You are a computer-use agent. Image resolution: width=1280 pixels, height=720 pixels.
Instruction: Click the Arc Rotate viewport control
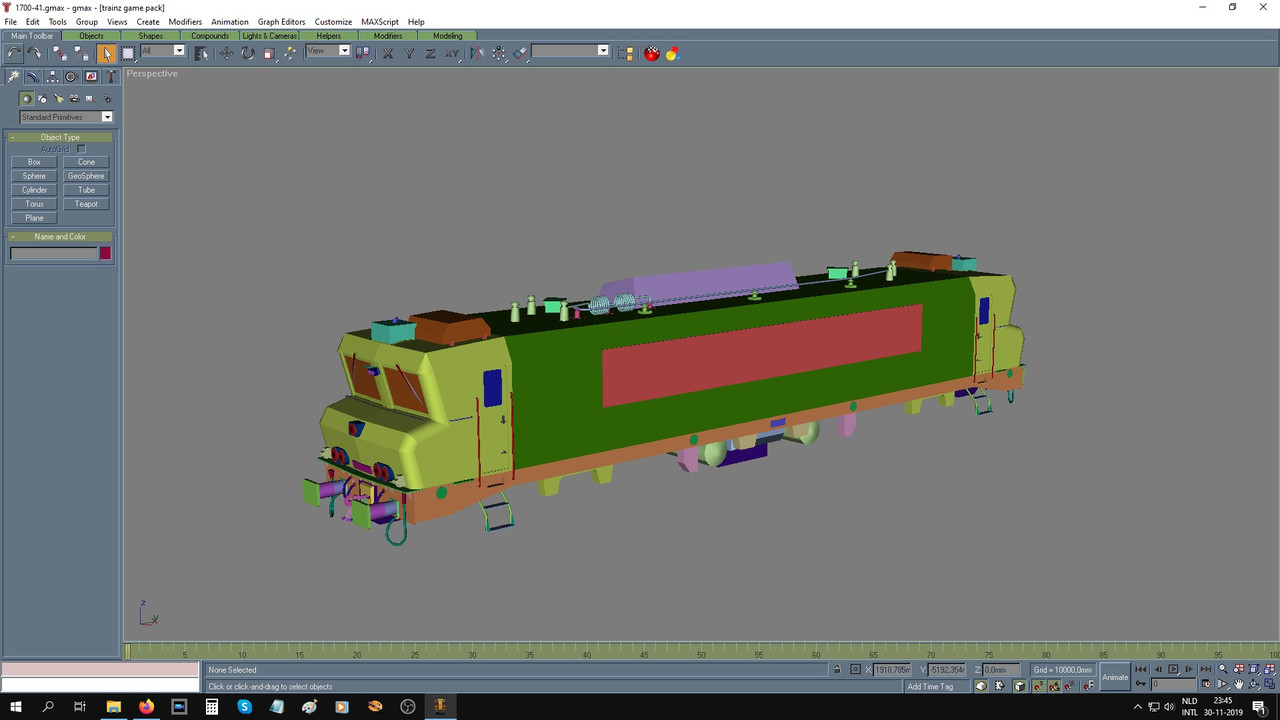[x=1253, y=685]
